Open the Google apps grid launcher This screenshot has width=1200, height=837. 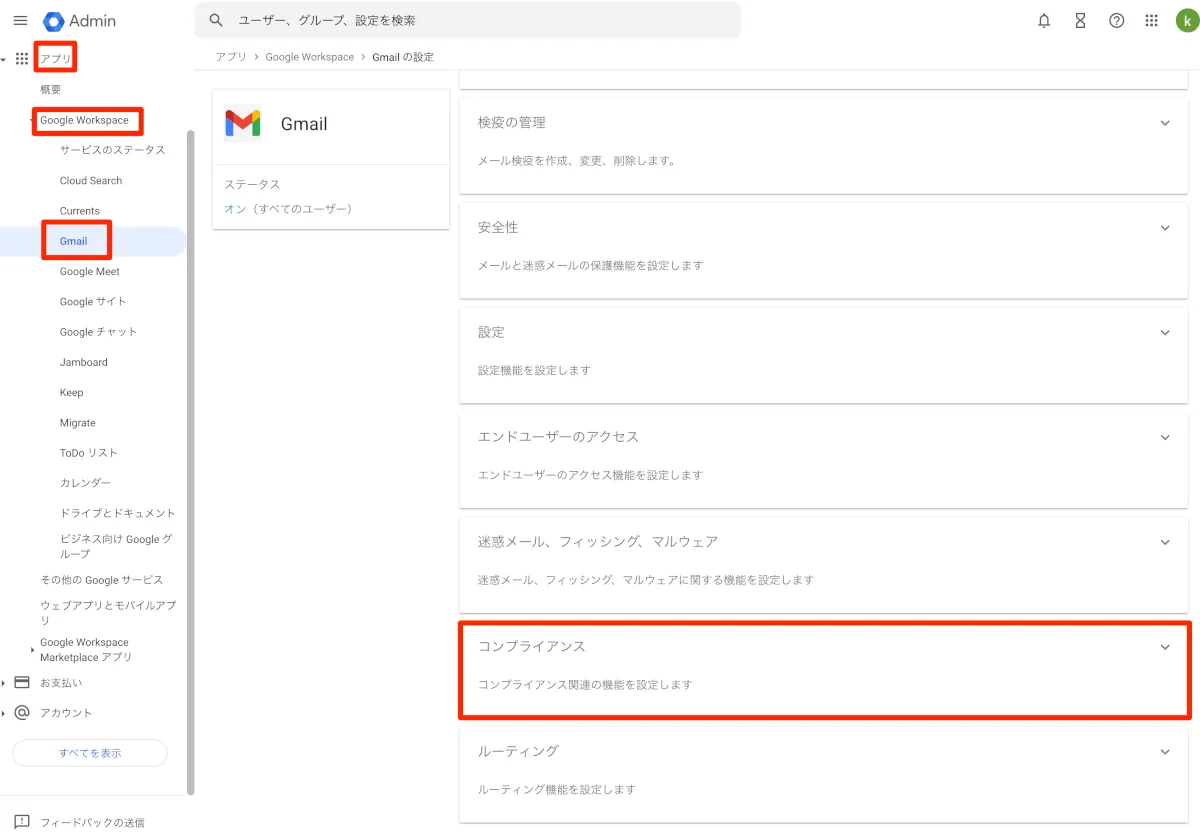1151,20
